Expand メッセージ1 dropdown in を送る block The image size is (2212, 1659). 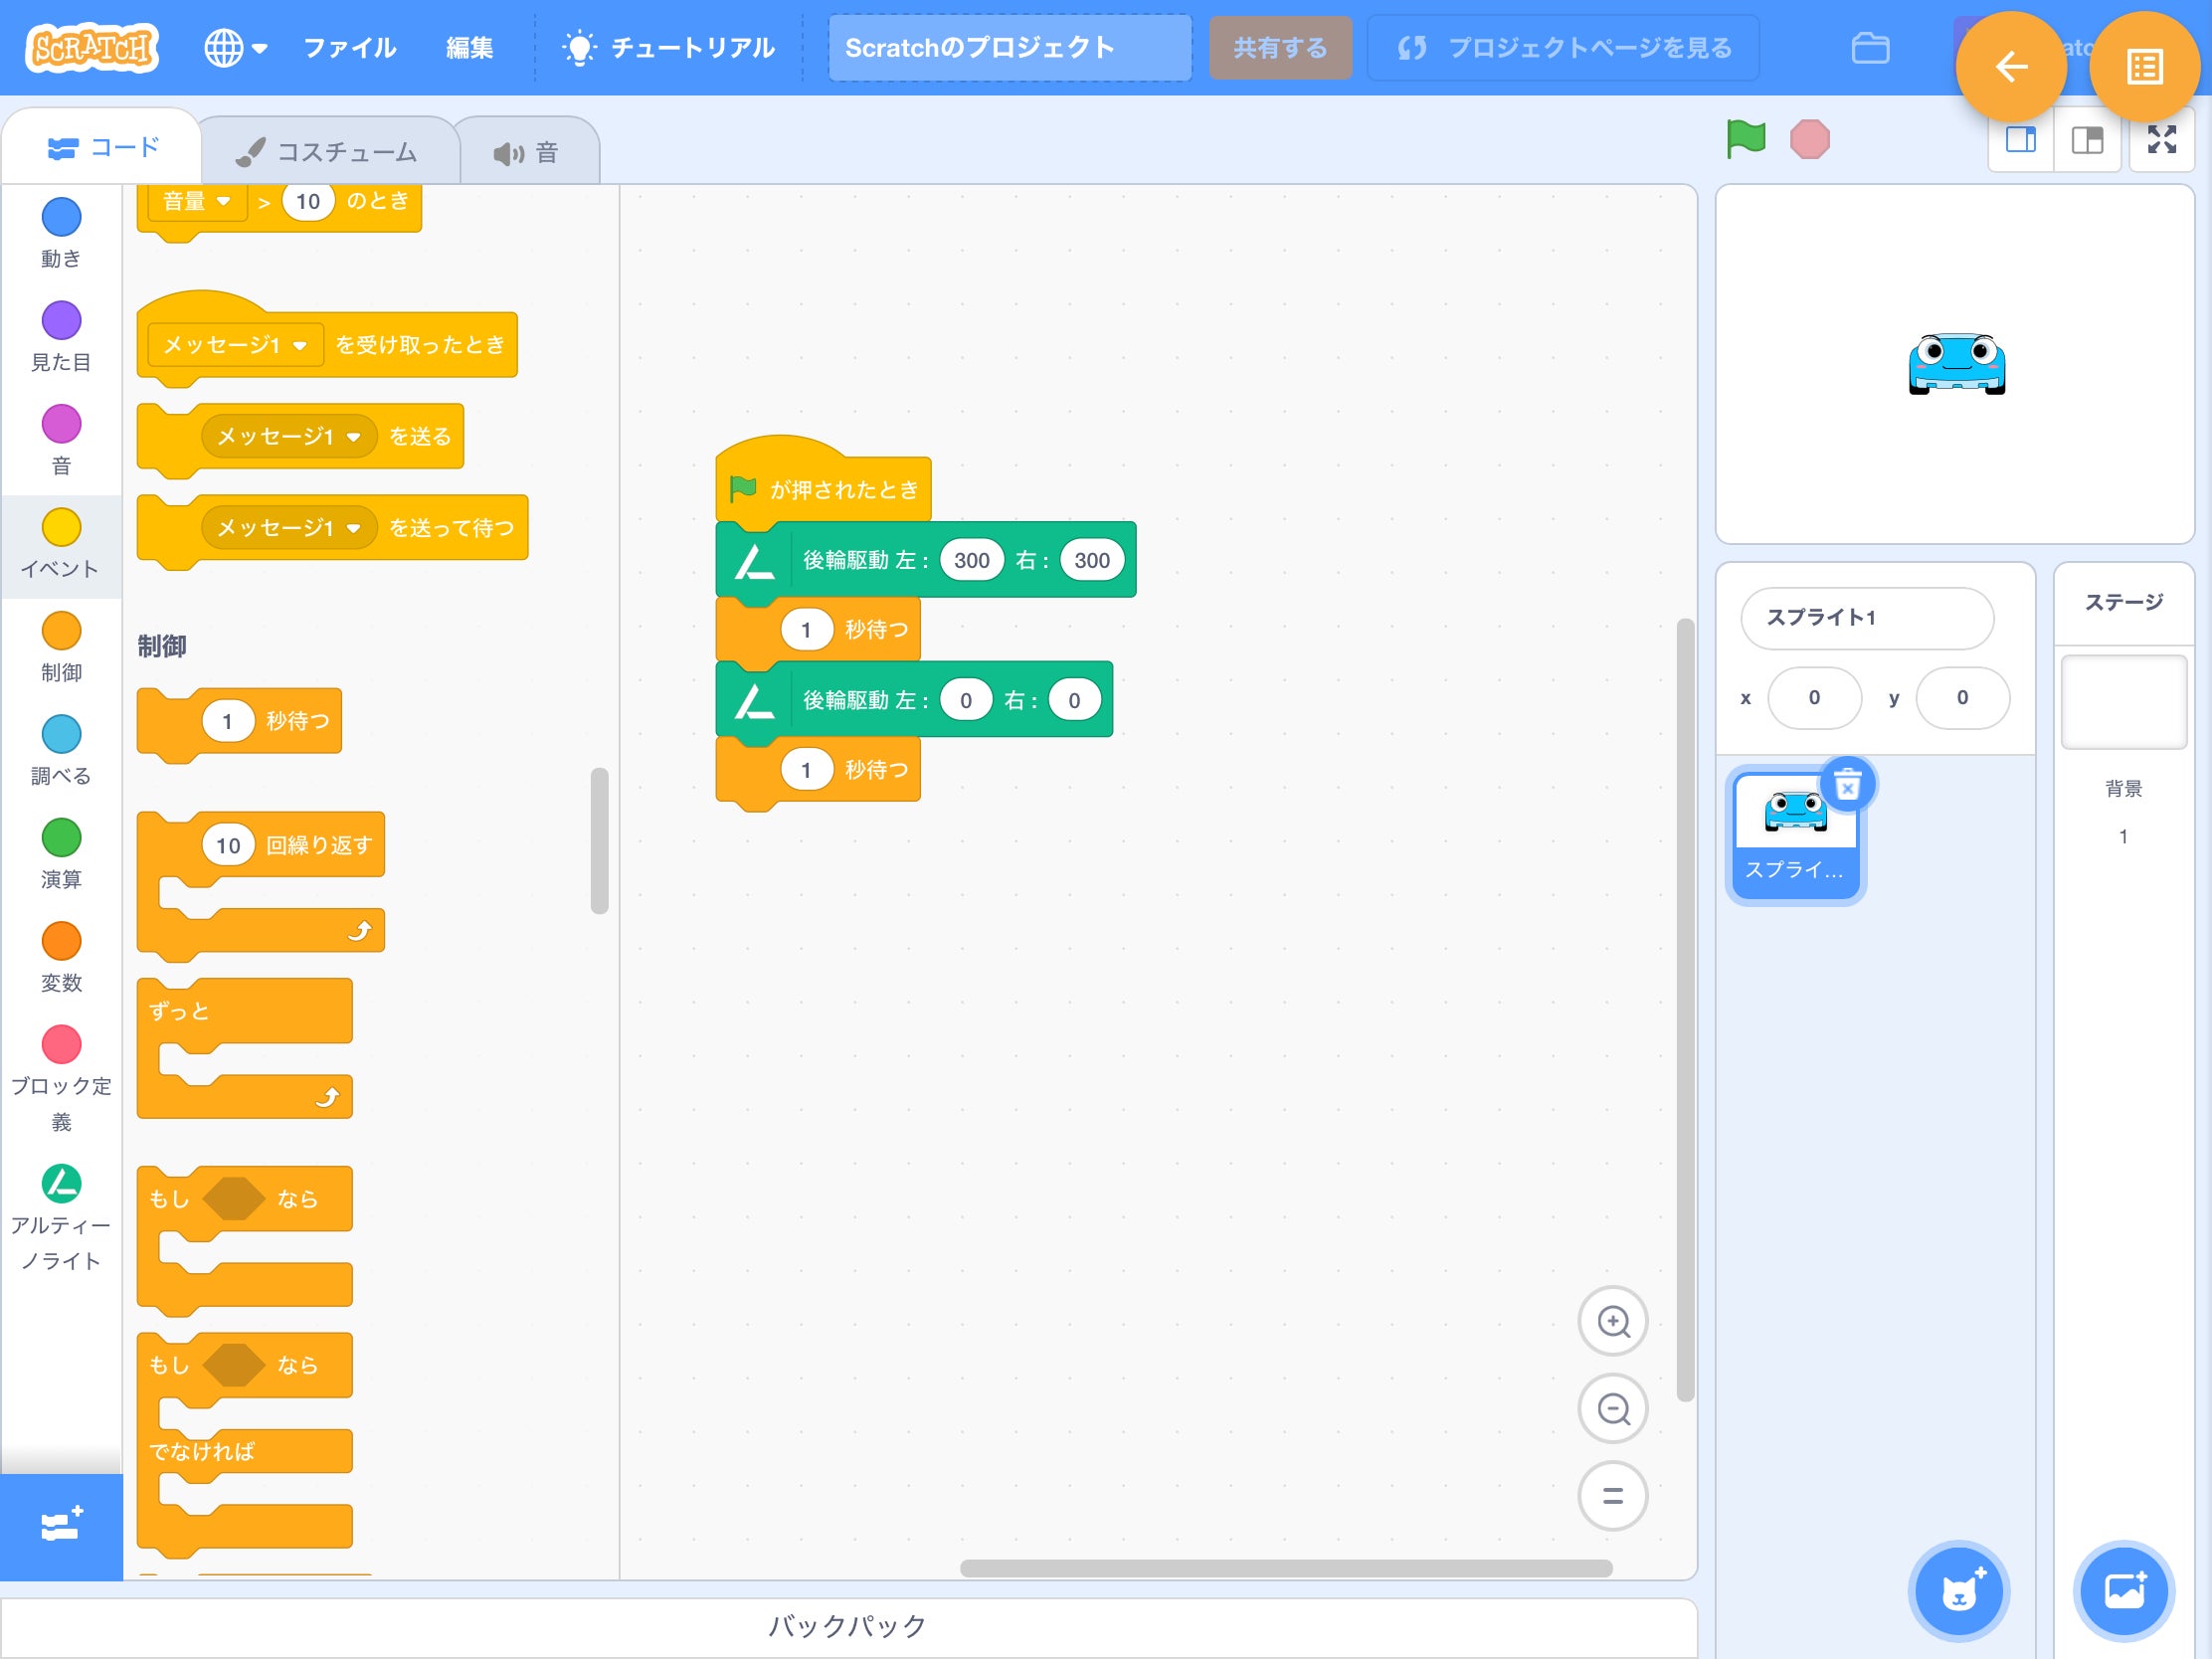[353, 437]
